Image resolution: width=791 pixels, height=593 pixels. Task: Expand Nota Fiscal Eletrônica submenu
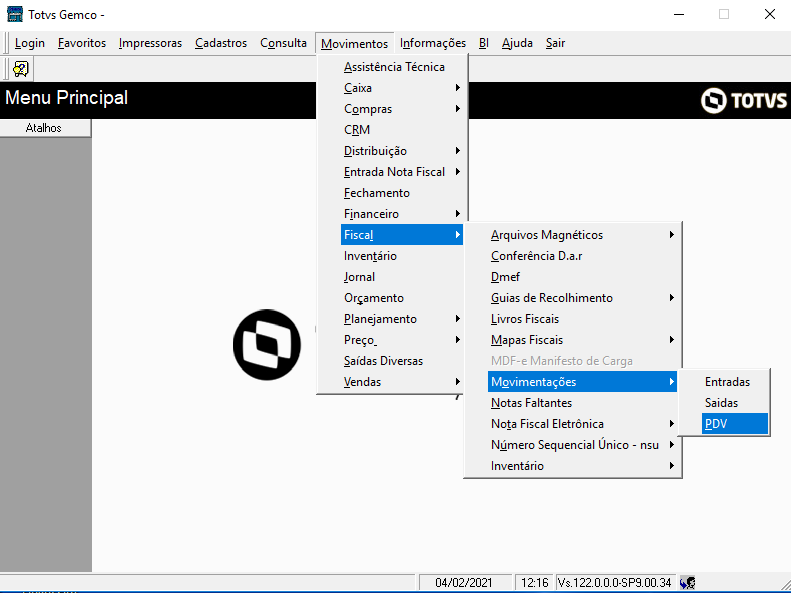click(582, 424)
